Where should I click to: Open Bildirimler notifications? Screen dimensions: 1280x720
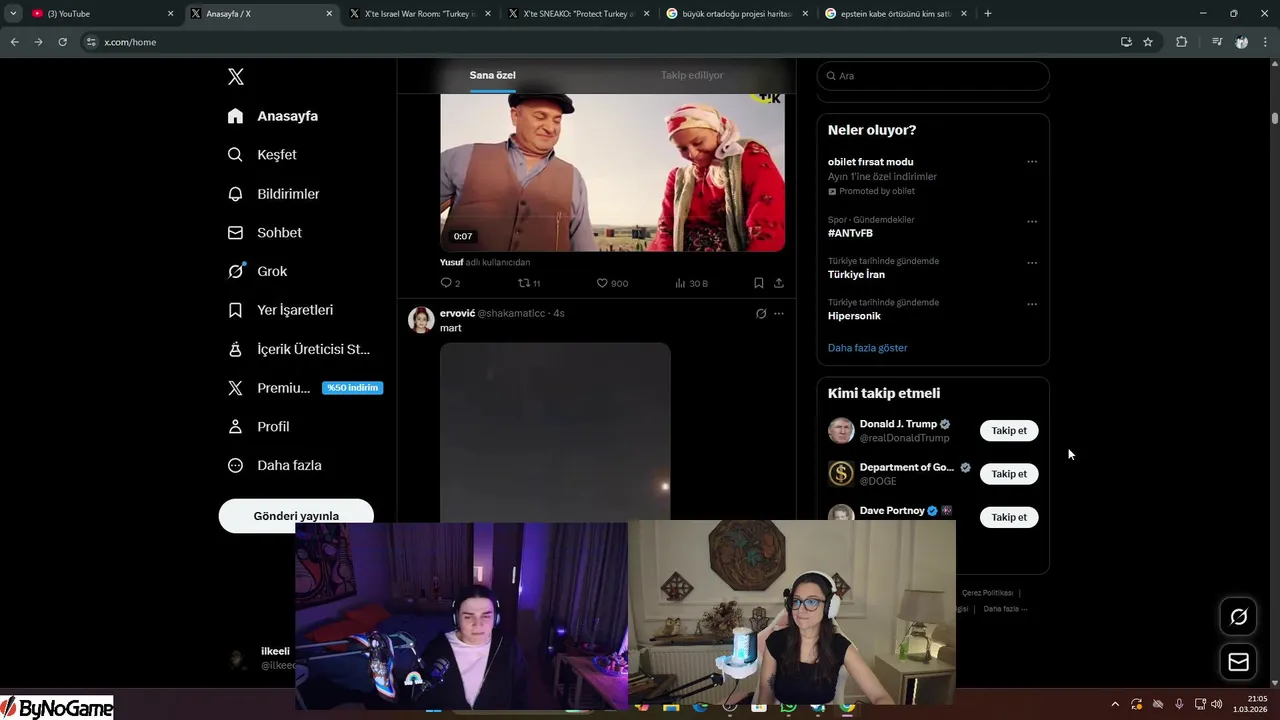(273, 194)
